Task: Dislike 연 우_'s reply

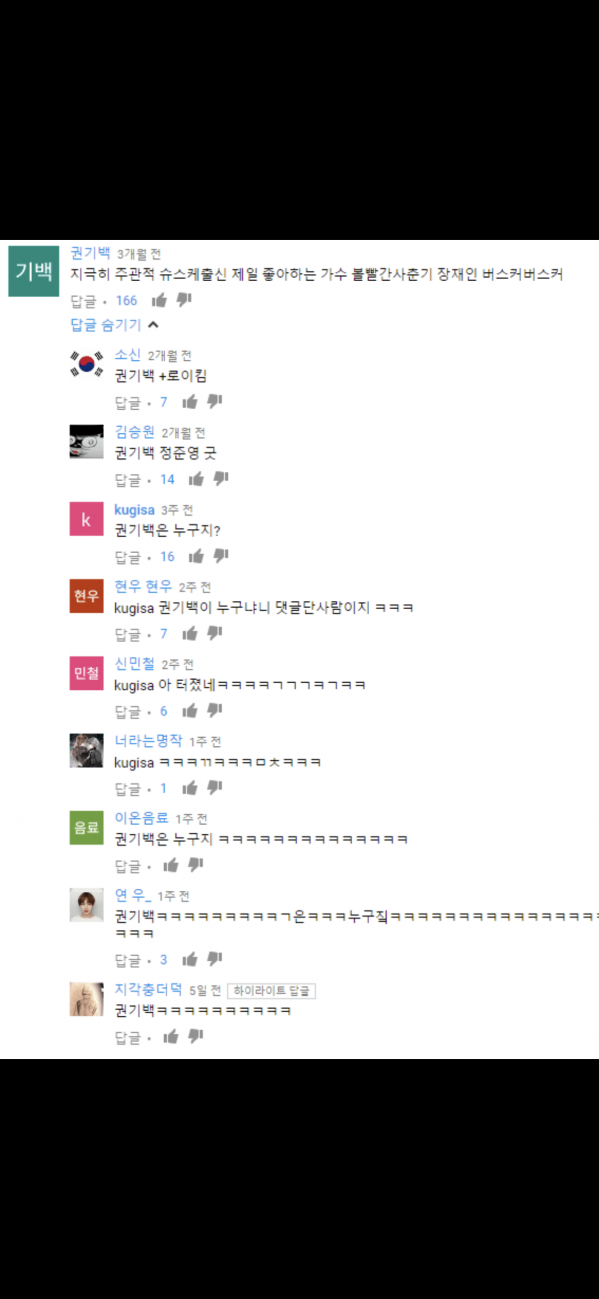Action: (x=214, y=960)
